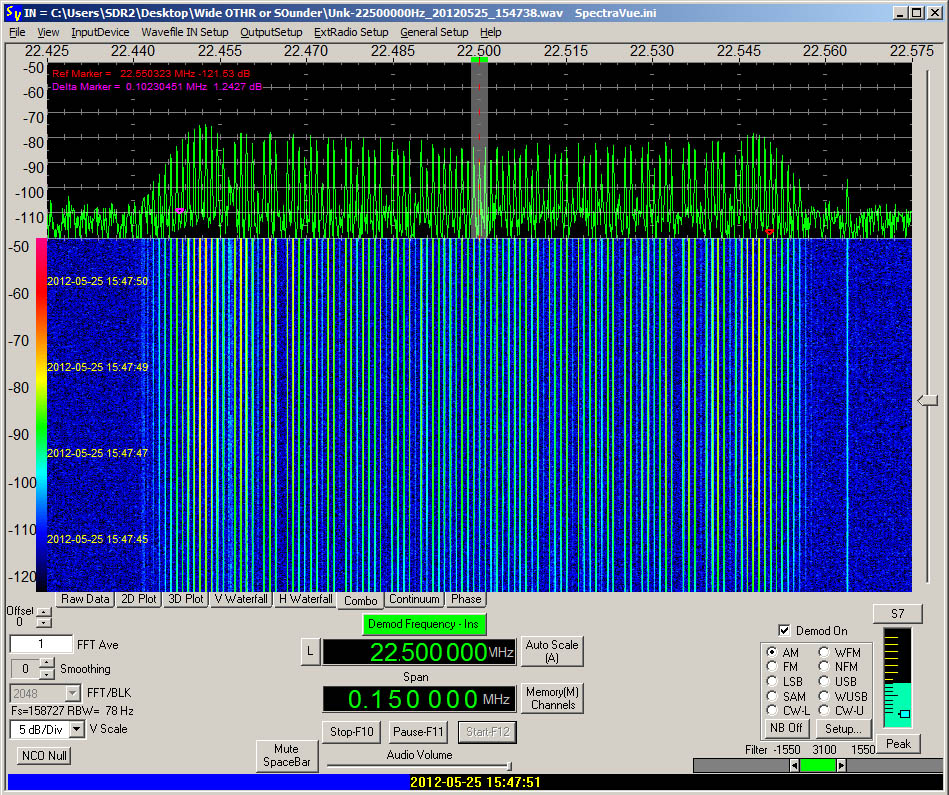Screen dimensions: 949x795
Task: Click the NCO Null button
Action: [x=44, y=756]
